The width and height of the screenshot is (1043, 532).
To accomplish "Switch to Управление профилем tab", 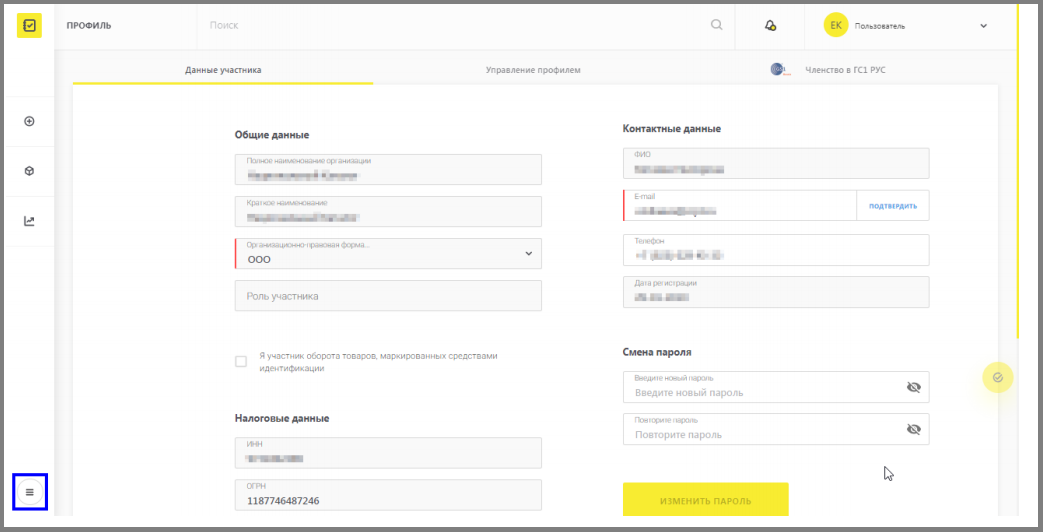I will pyautogui.click(x=533, y=70).
